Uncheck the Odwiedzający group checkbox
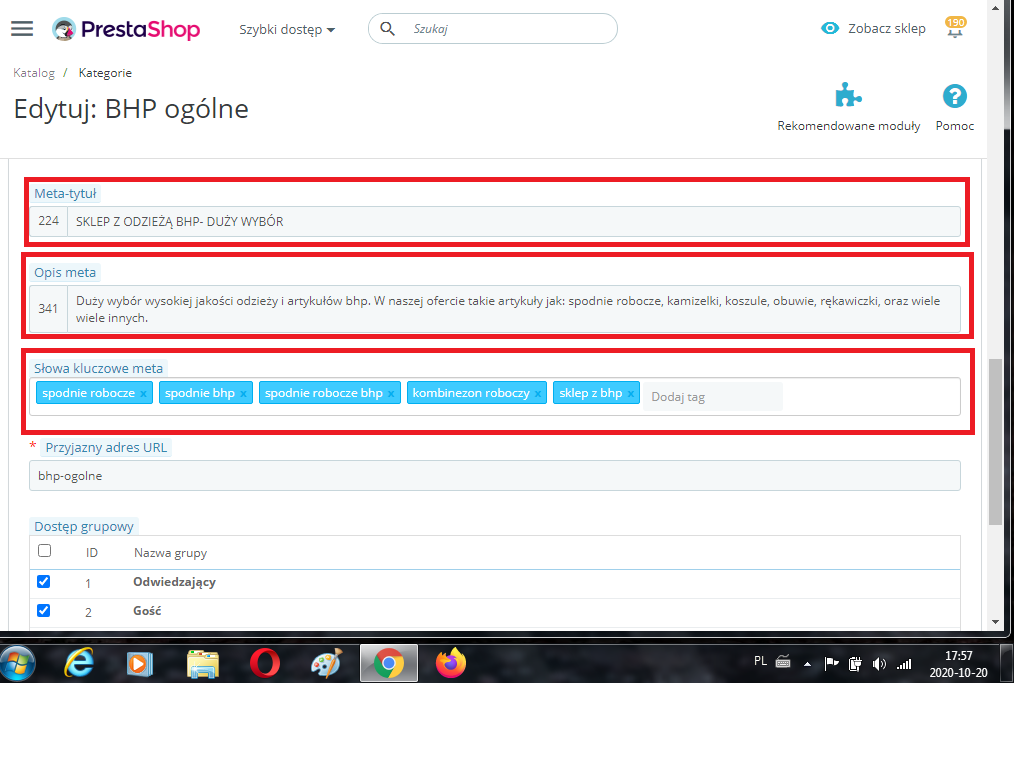Viewport: 1024px width, 768px height. tap(44, 581)
